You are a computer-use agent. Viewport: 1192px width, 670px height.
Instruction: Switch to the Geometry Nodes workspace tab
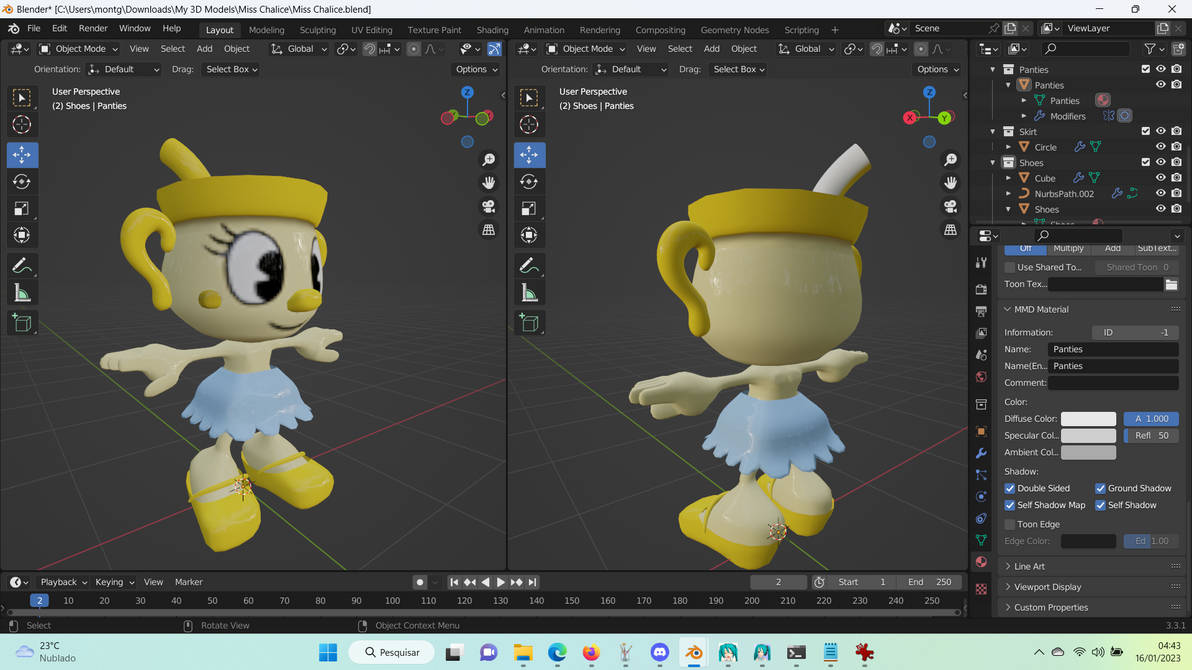click(x=734, y=30)
